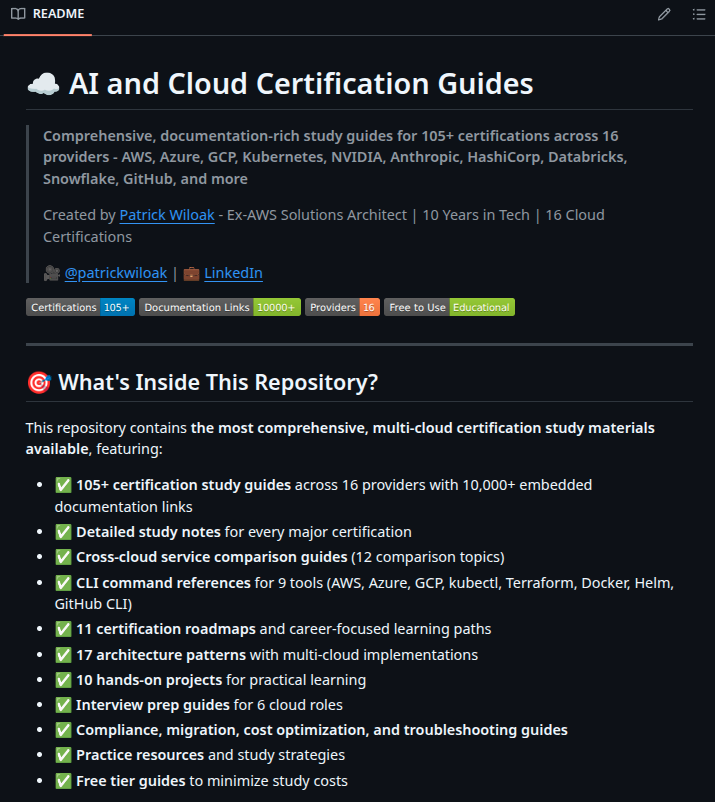Viewport: 715px width, 802px height.
Task: Click check mark beside Cross-cloud service comparison guides
Action: [63, 557]
